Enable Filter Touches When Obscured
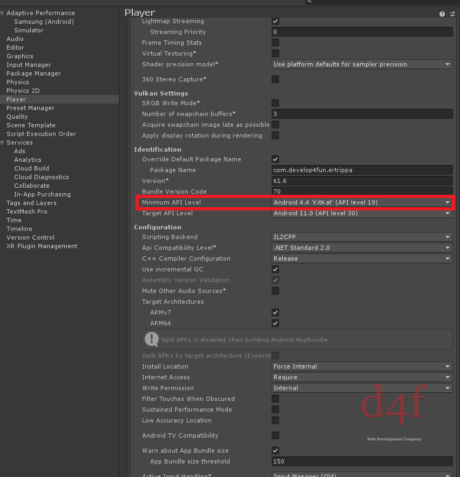 (x=275, y=399)
